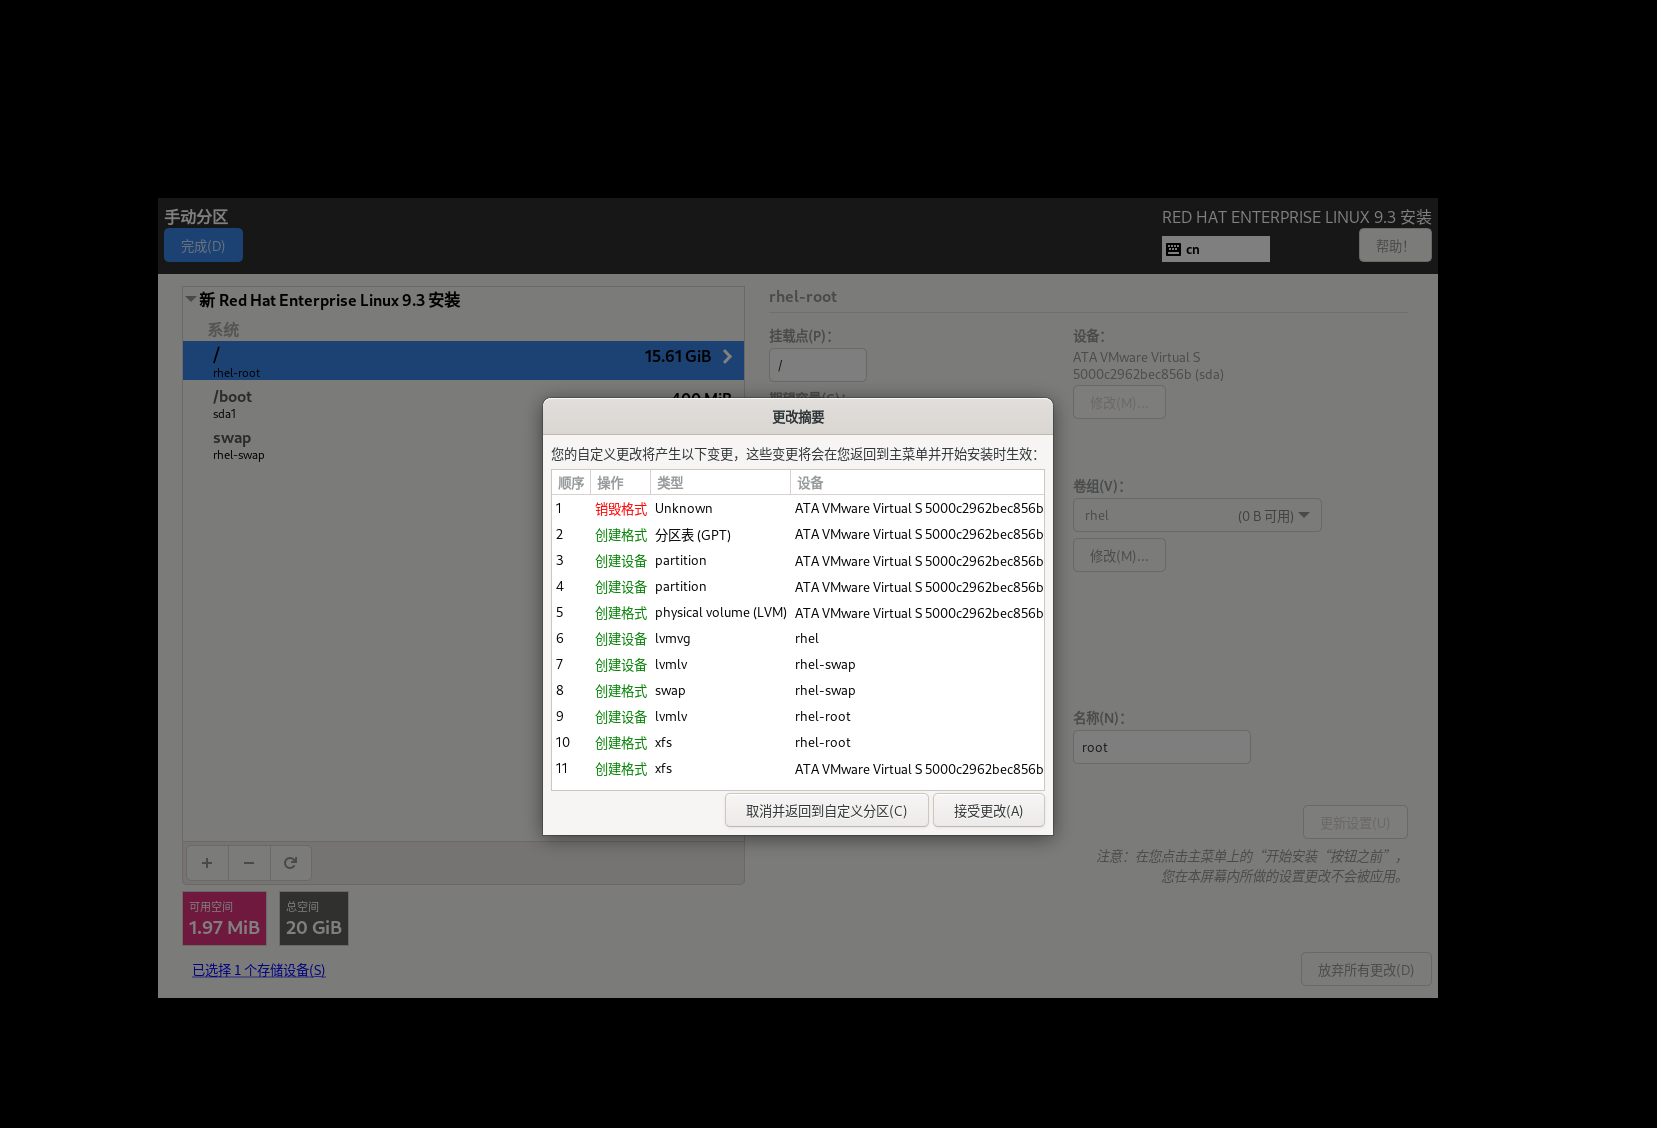Open the cn keyboard layout selector

1215,248
